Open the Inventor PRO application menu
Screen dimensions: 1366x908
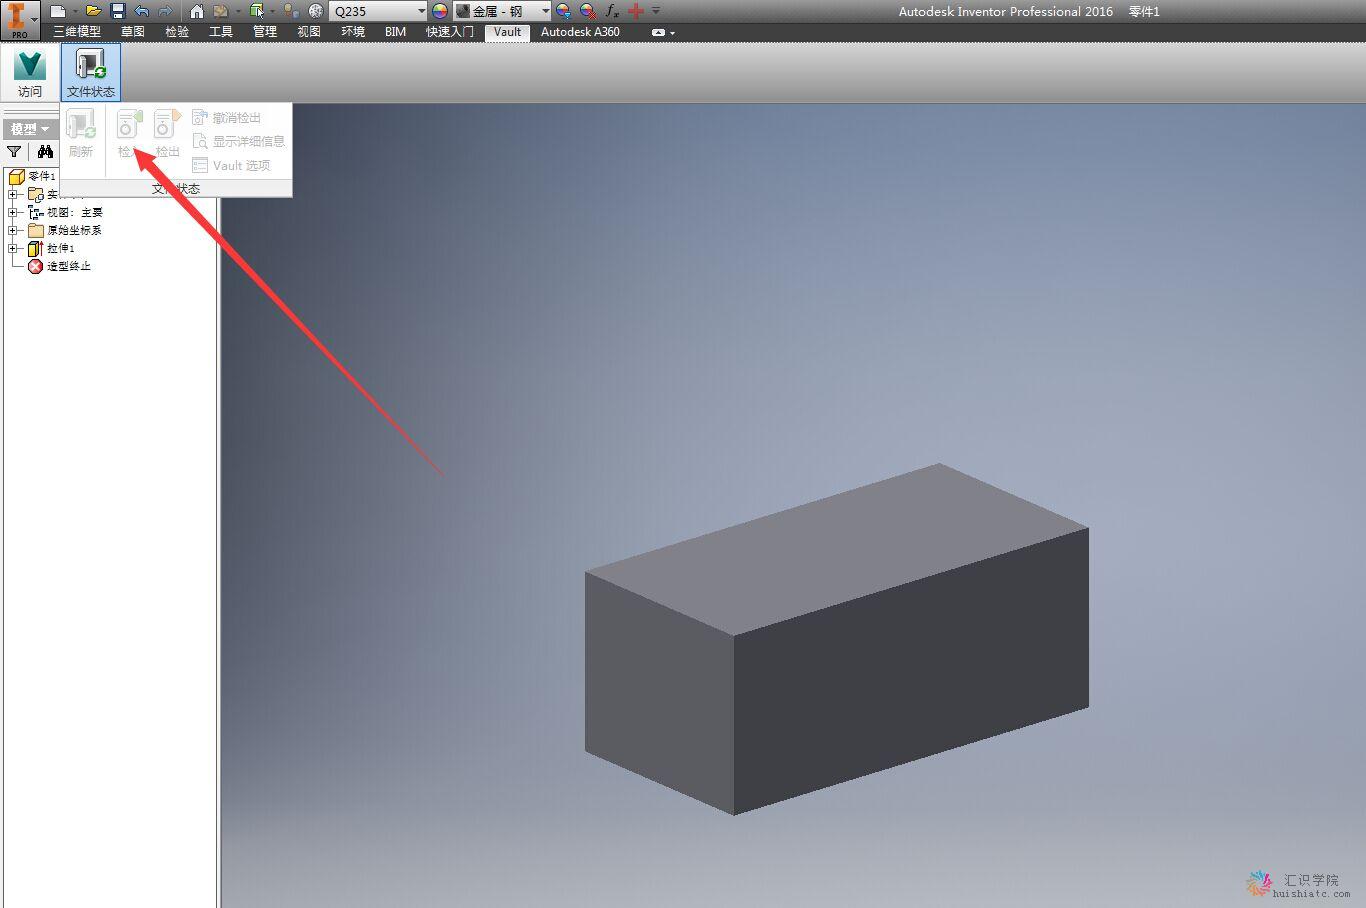pyautogui.click(x=20, y=20)
